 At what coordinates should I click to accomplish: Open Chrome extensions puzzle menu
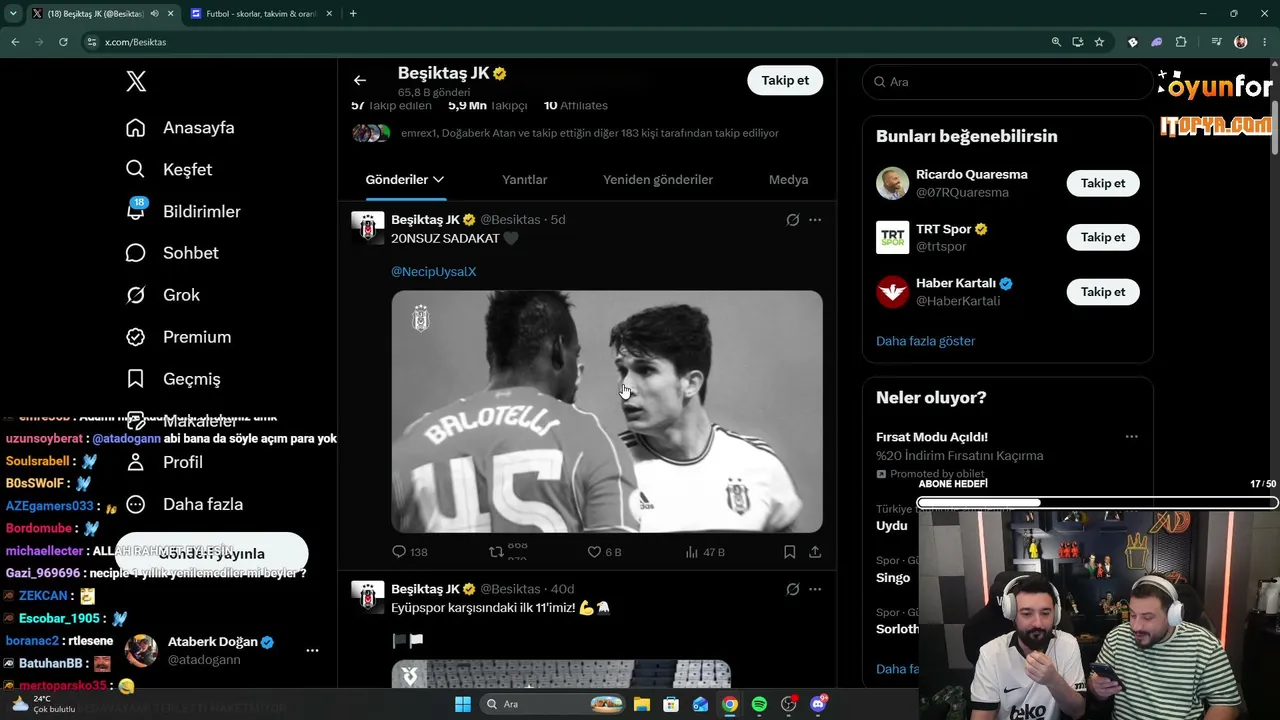pos(1181,42)
